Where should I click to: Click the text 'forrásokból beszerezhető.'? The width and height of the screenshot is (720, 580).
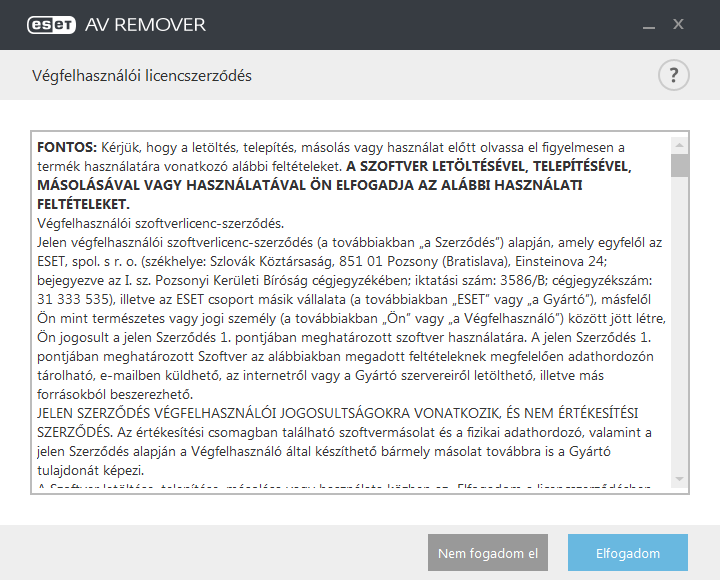pyautogui.click(x=115, y=394)
